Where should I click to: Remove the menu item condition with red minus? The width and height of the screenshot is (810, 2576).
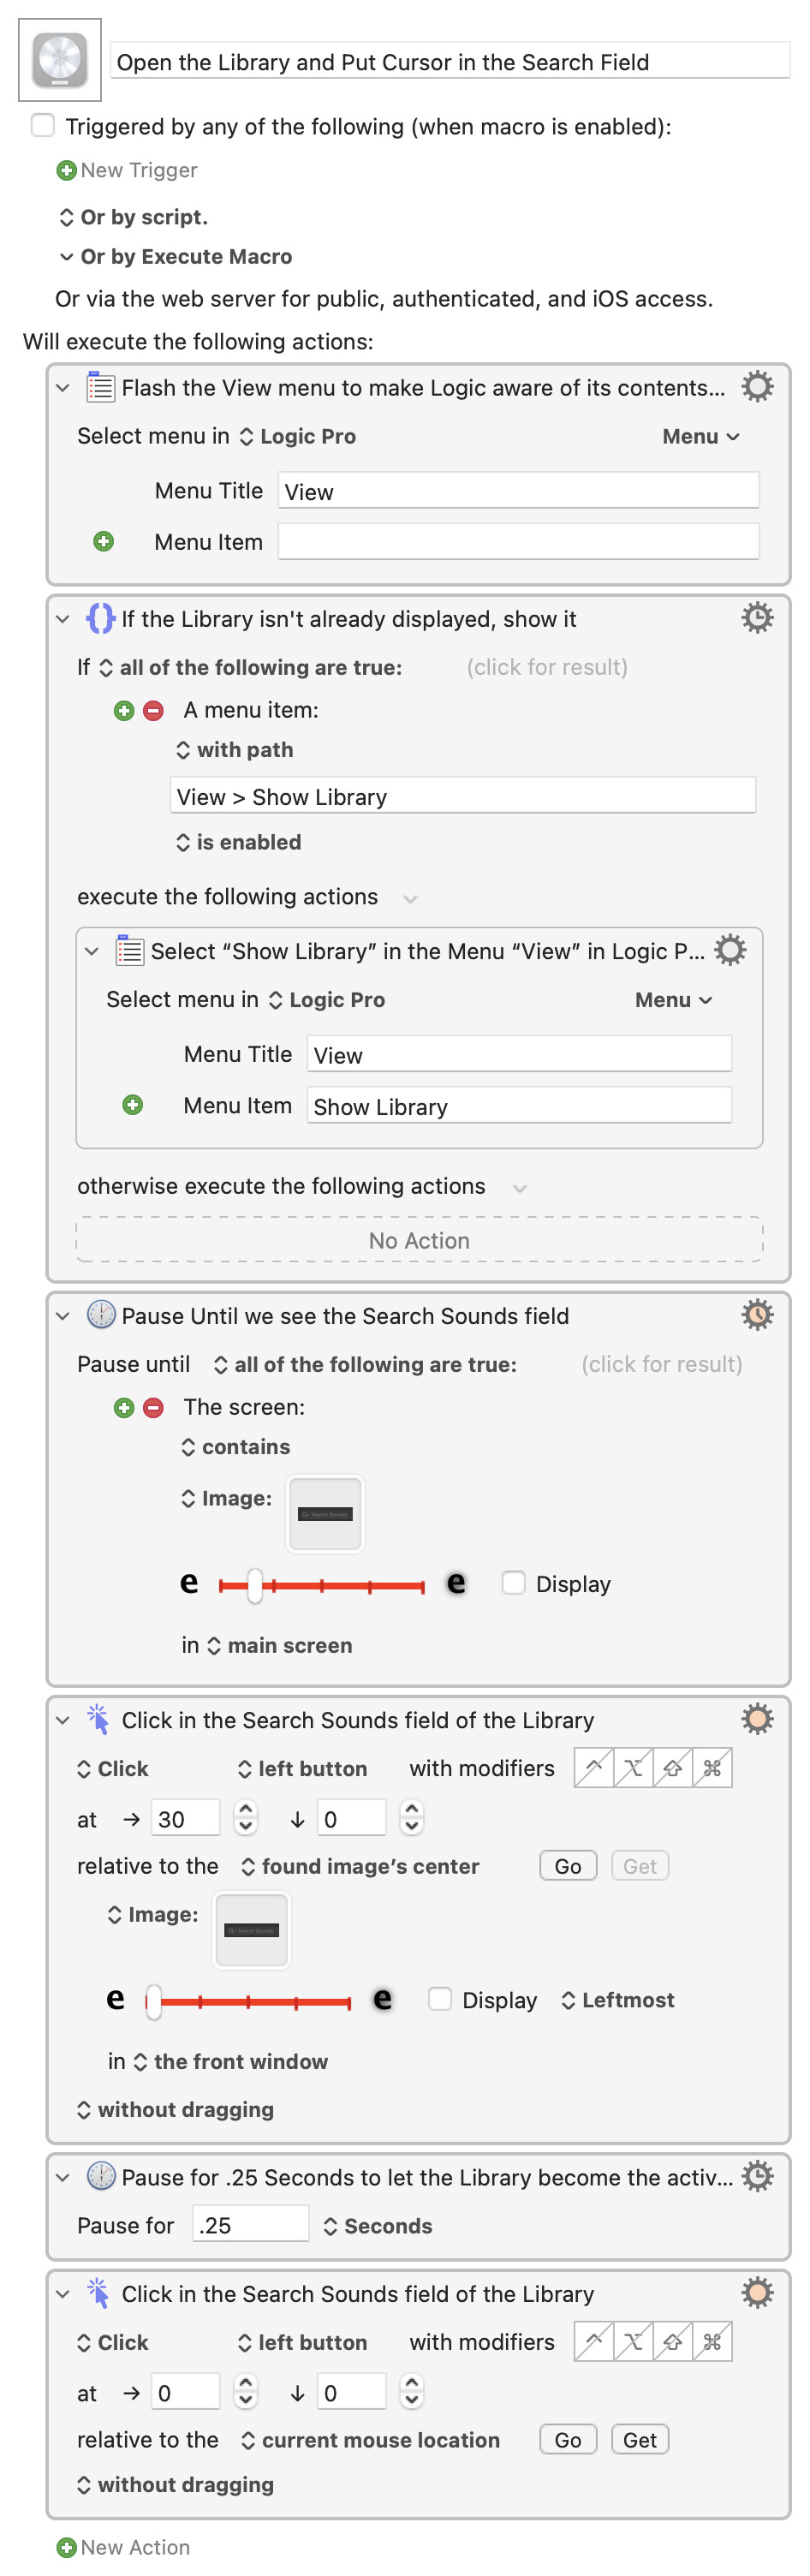153,711
